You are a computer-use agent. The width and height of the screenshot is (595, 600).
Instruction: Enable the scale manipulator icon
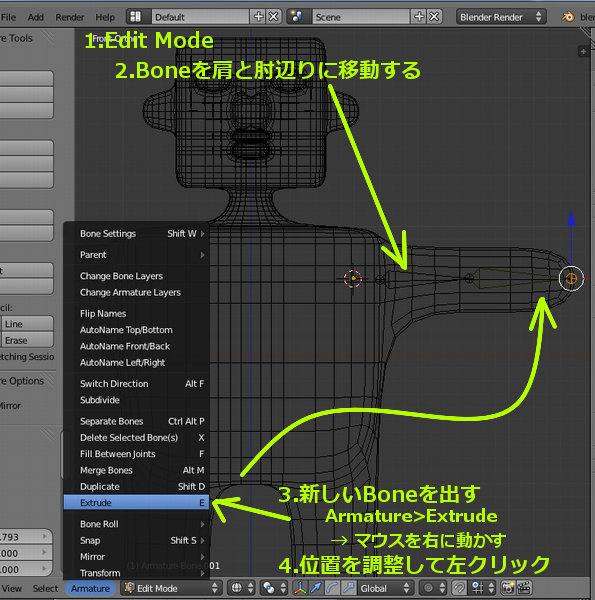348,588
